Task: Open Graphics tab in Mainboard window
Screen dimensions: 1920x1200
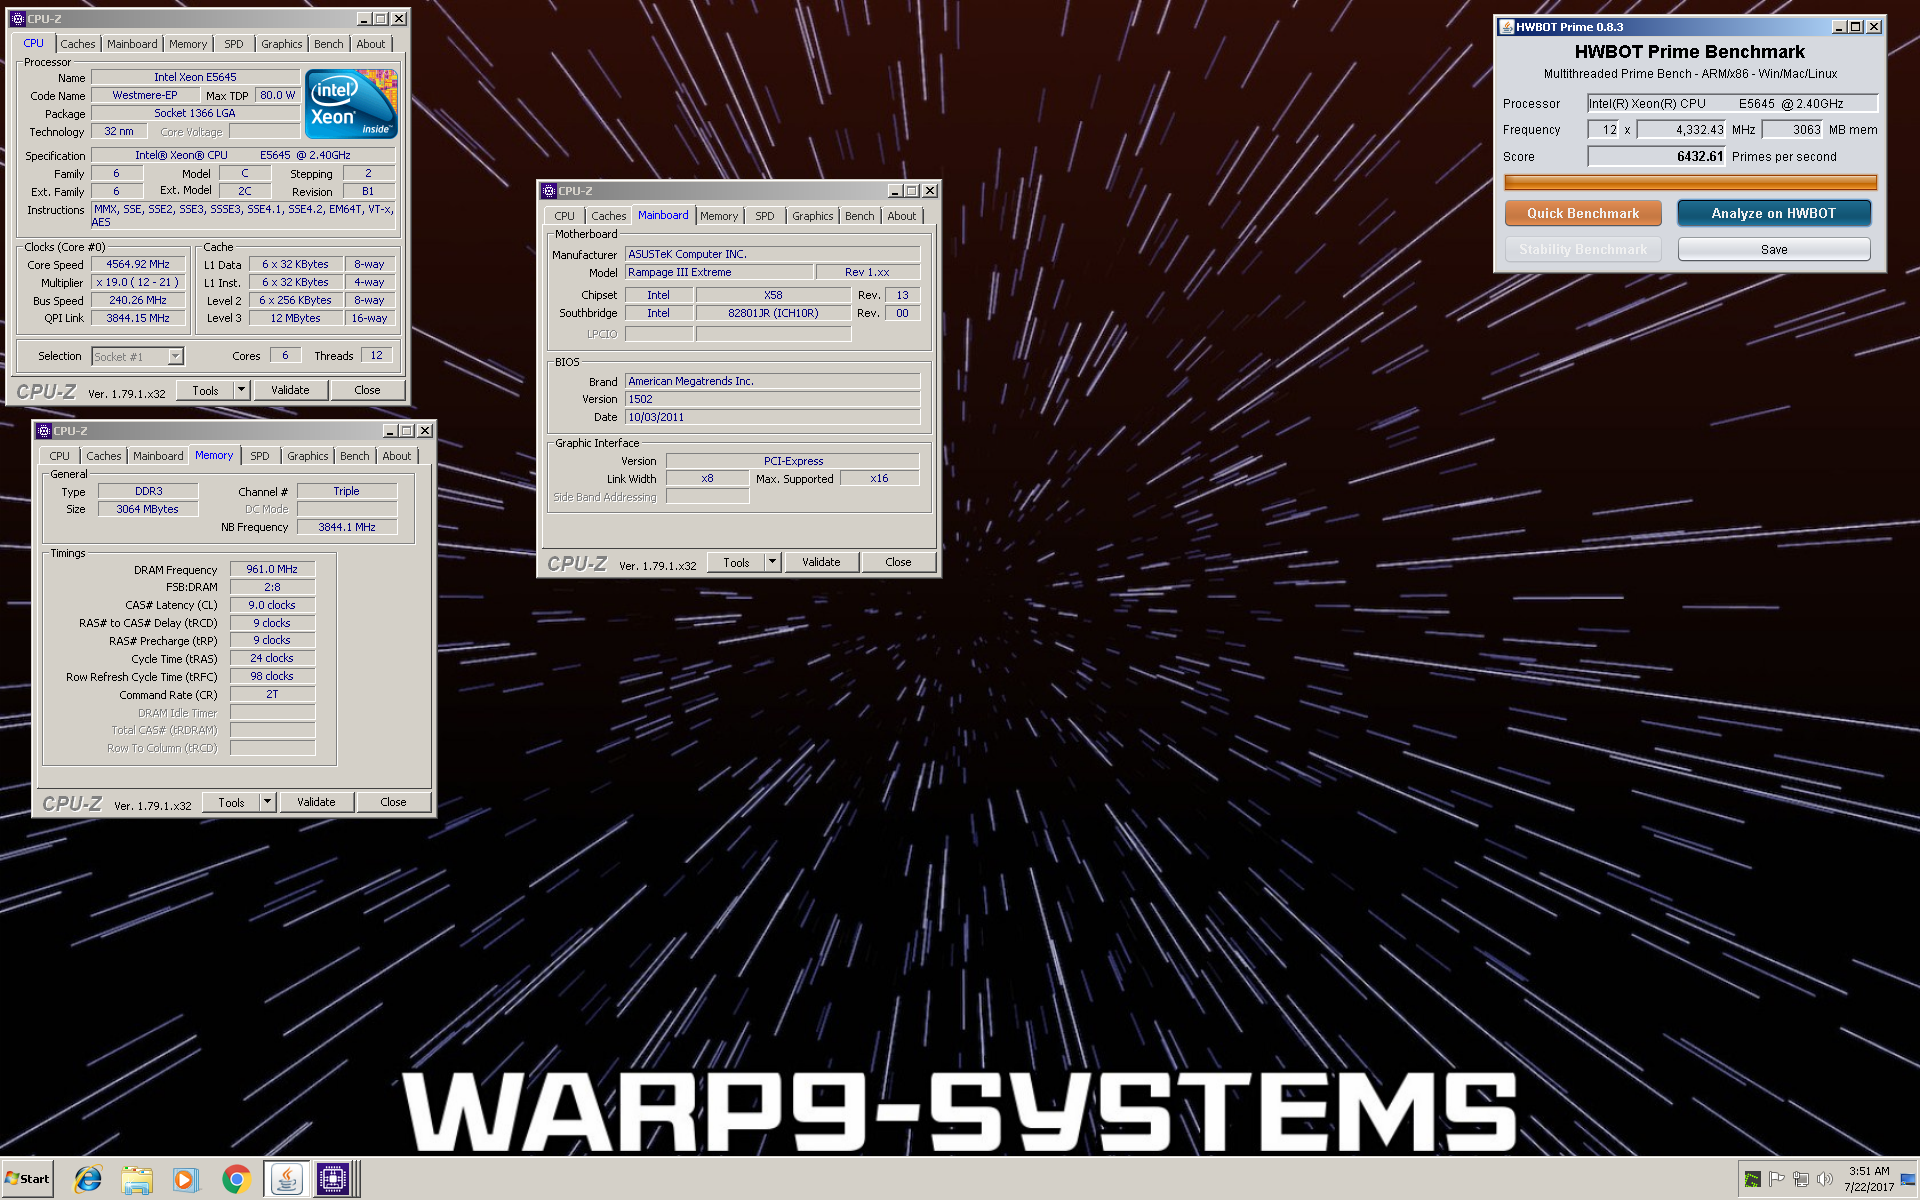Action: click(x=812, y=216)
